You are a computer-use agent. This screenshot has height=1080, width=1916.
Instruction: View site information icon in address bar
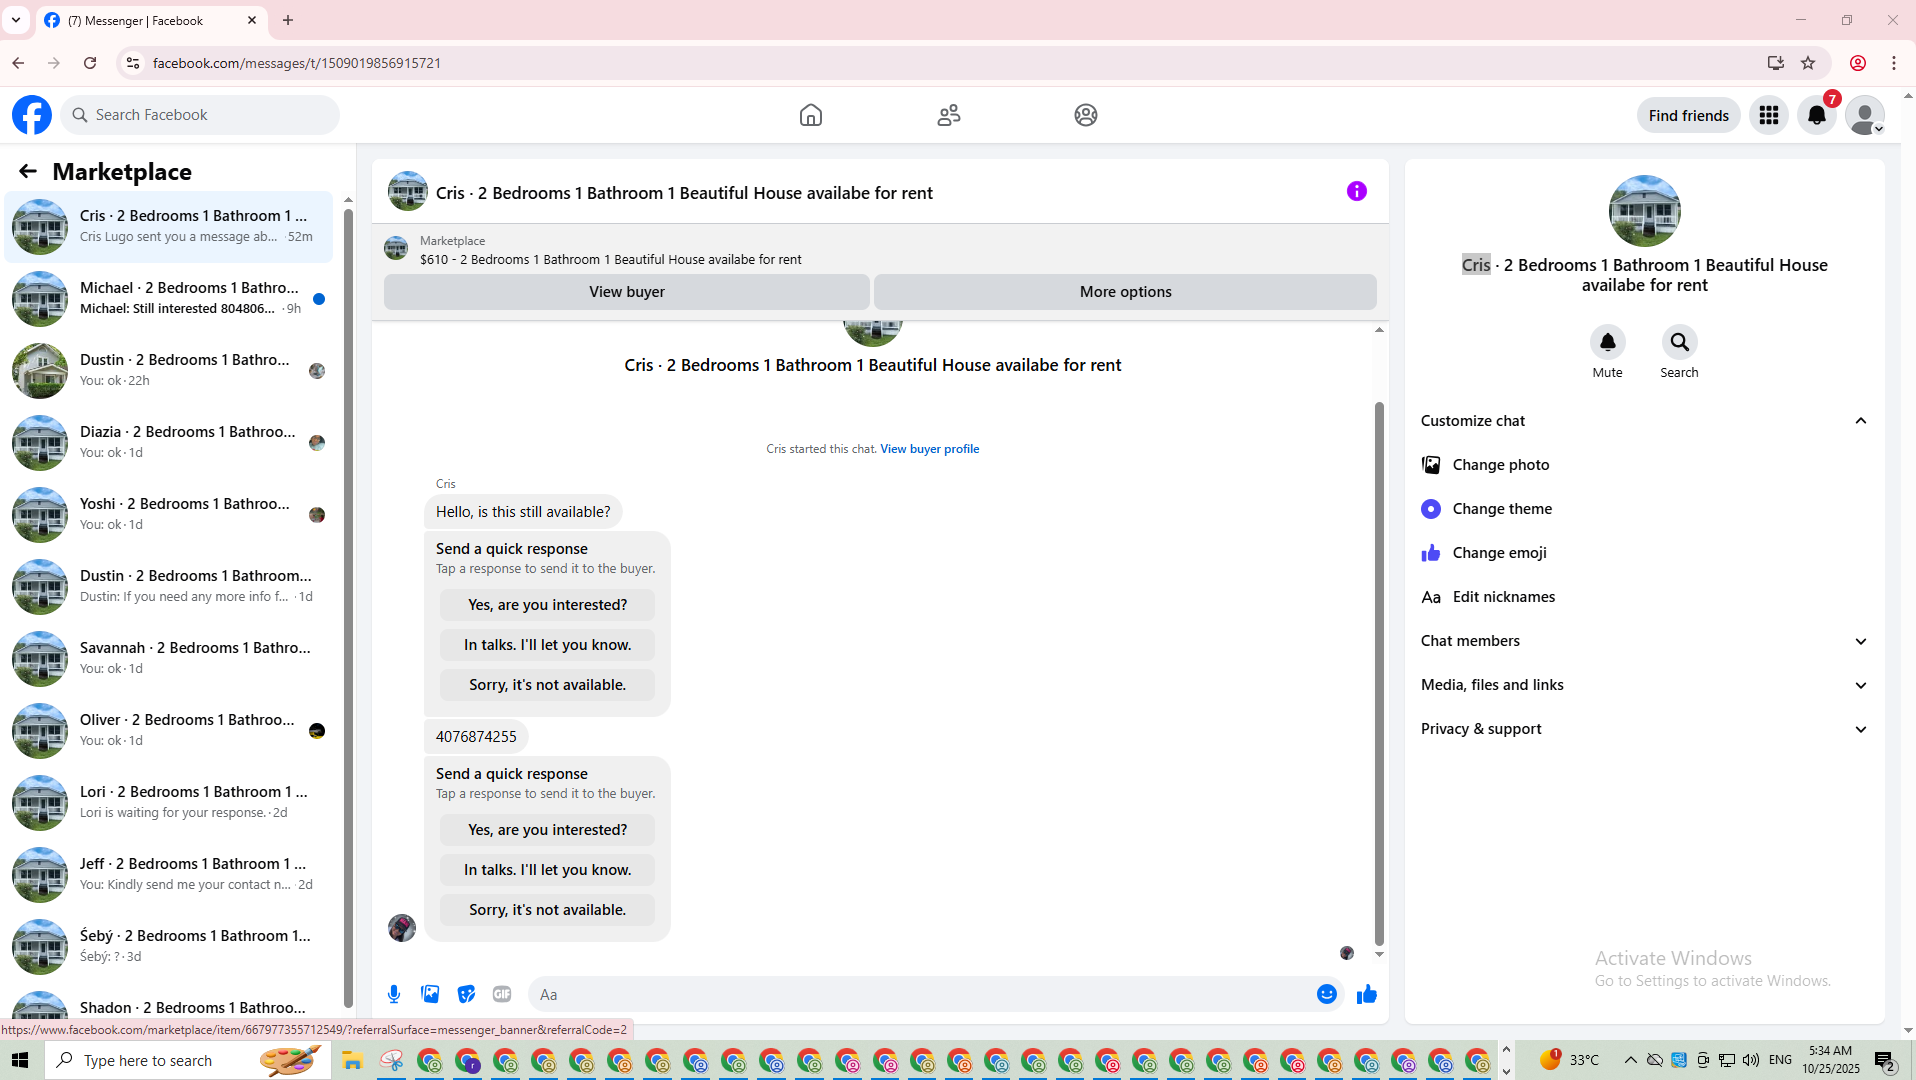coord(132,63)
